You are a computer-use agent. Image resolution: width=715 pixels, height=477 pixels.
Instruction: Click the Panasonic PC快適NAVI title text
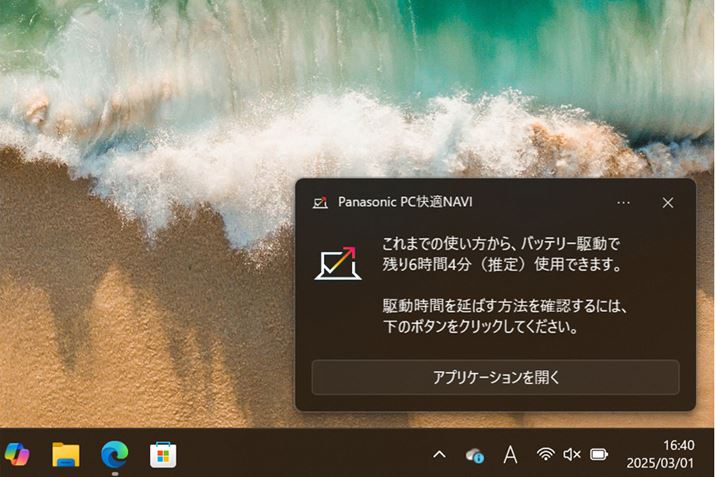pos(405,202)
